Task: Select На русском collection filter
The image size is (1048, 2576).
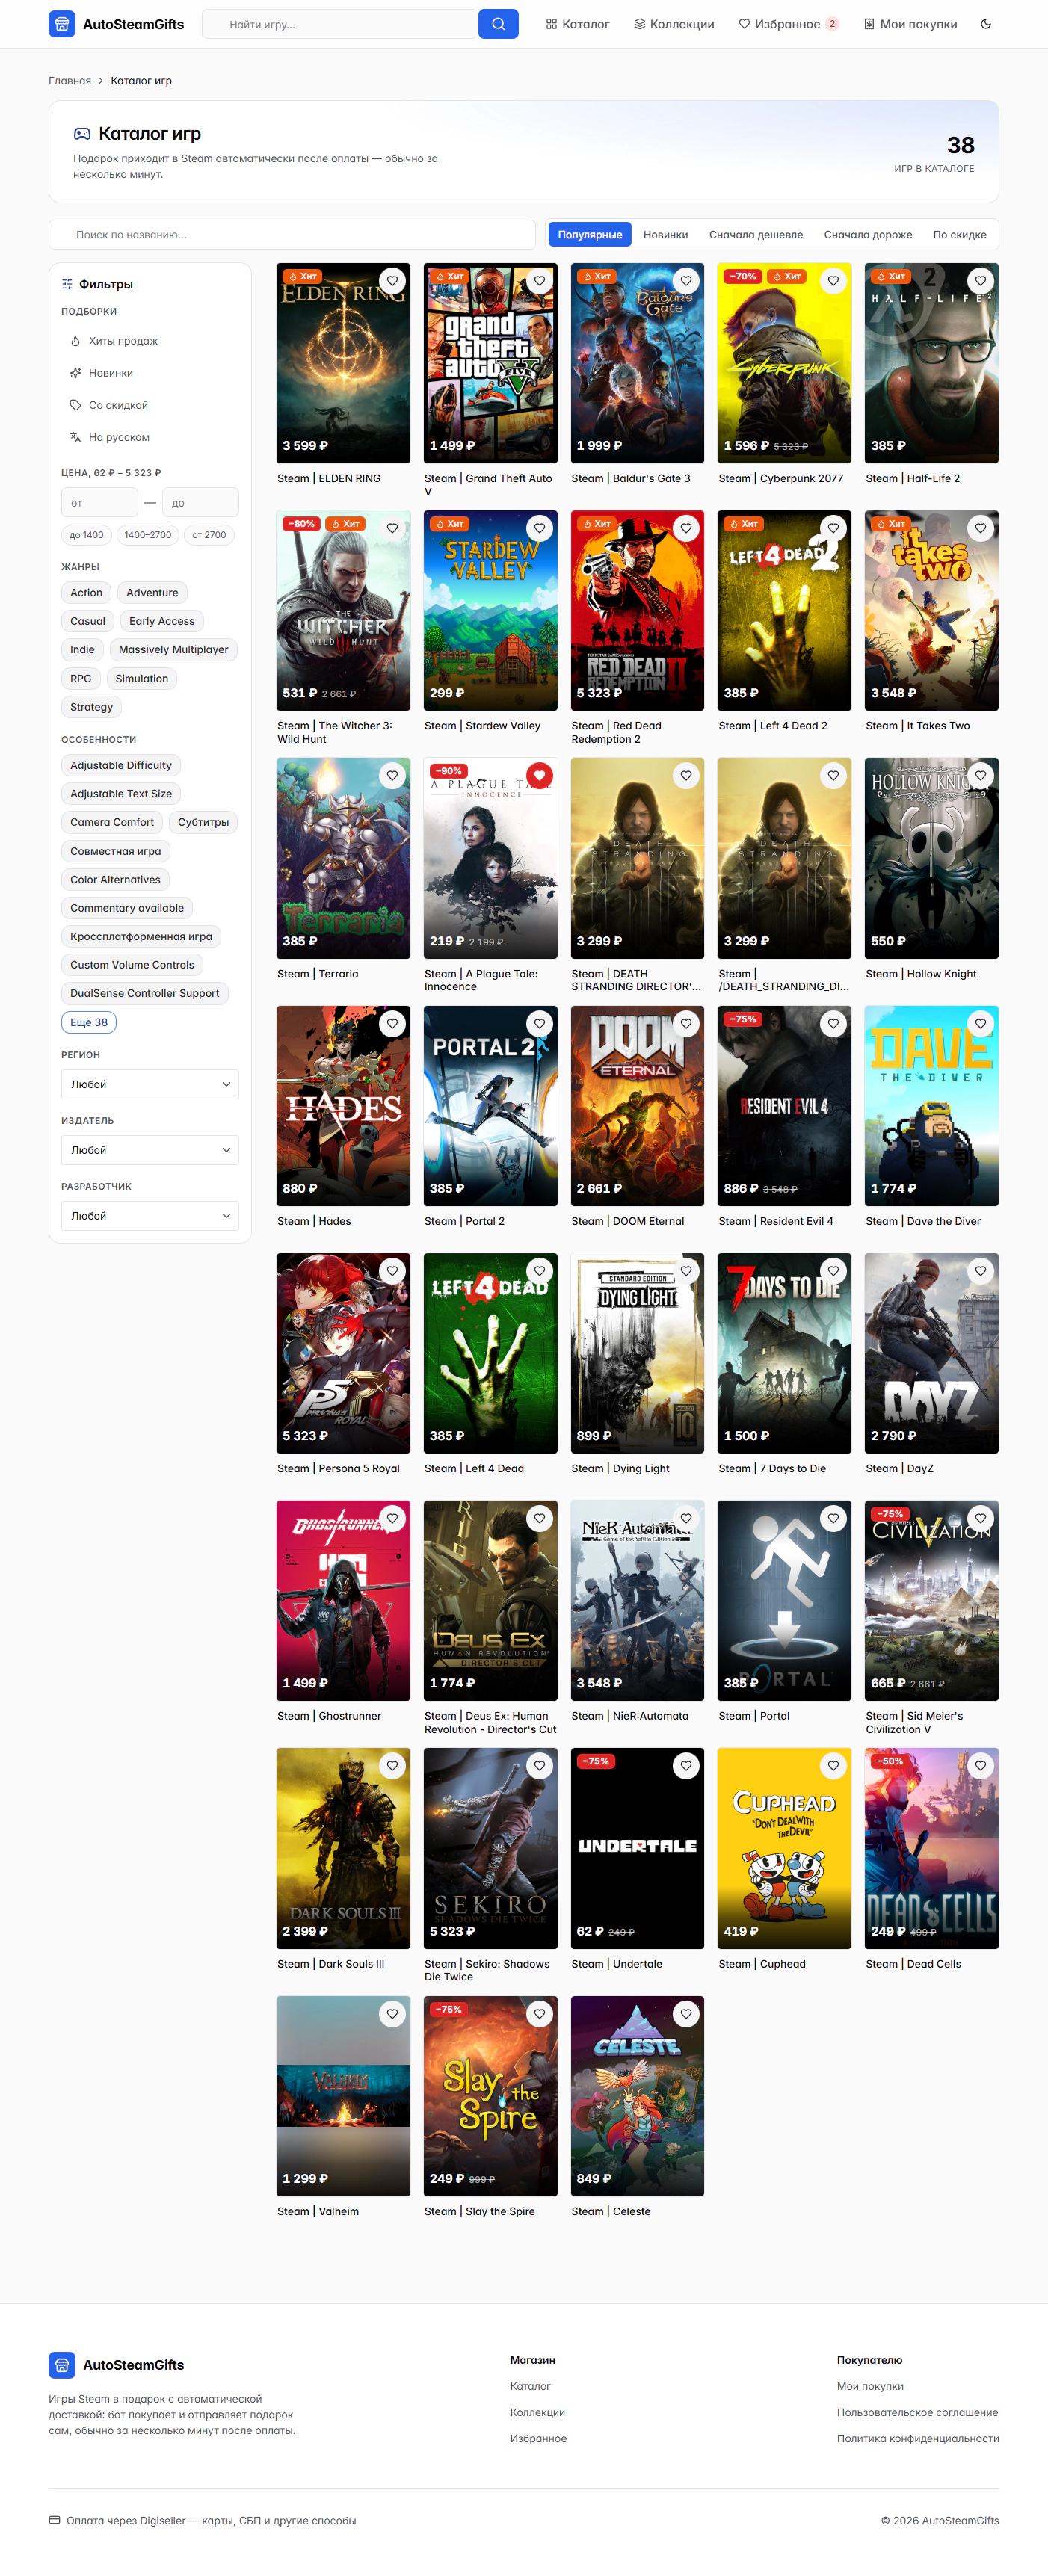Action: tap(150, 437)
